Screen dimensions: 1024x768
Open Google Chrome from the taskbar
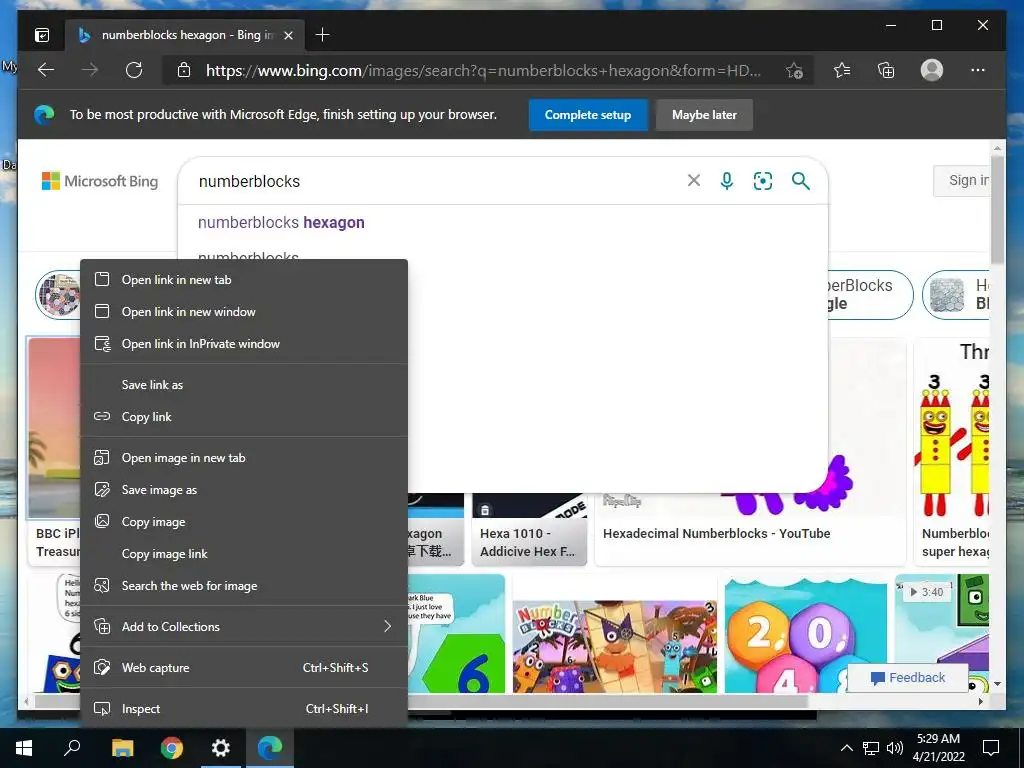(x=172, y=748)
